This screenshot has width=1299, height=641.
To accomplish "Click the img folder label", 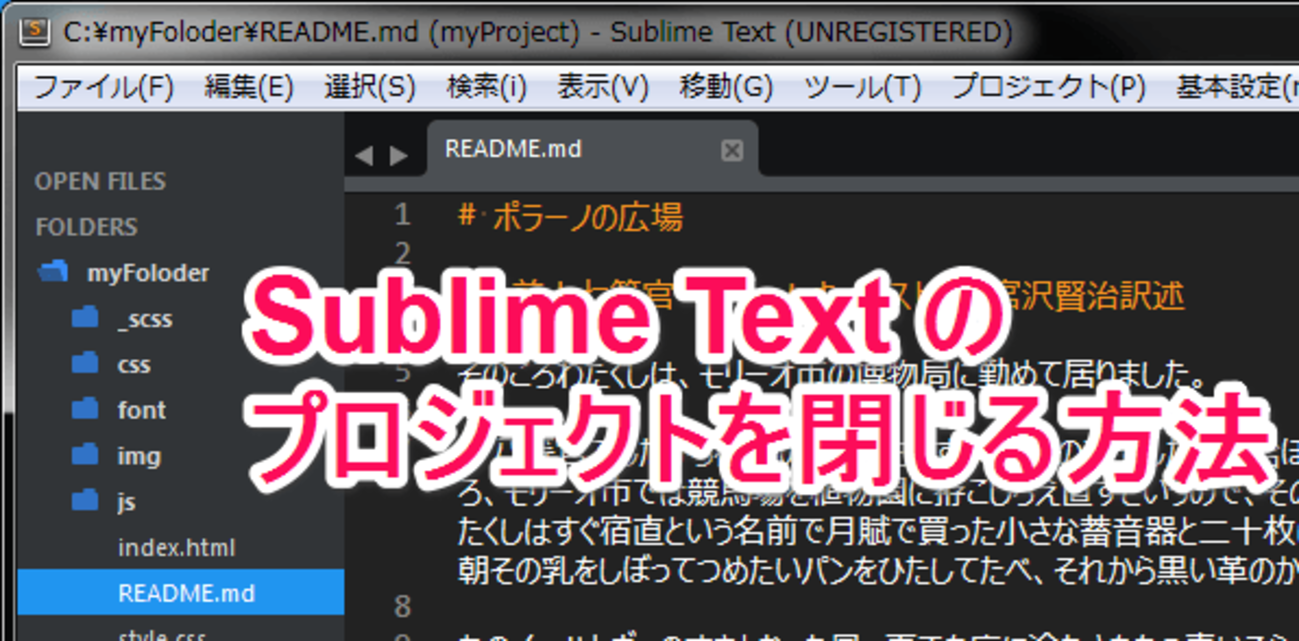I will click(x=138, y=456).
